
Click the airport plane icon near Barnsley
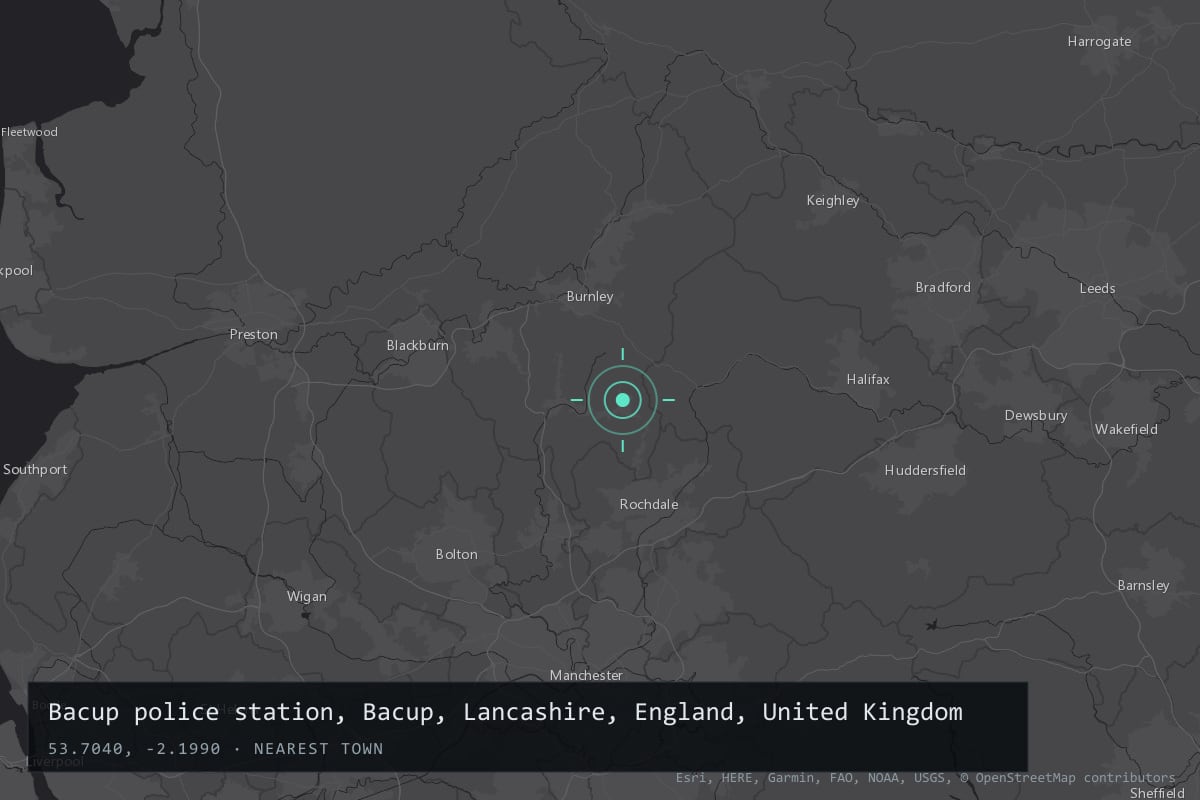coord(932,626)
